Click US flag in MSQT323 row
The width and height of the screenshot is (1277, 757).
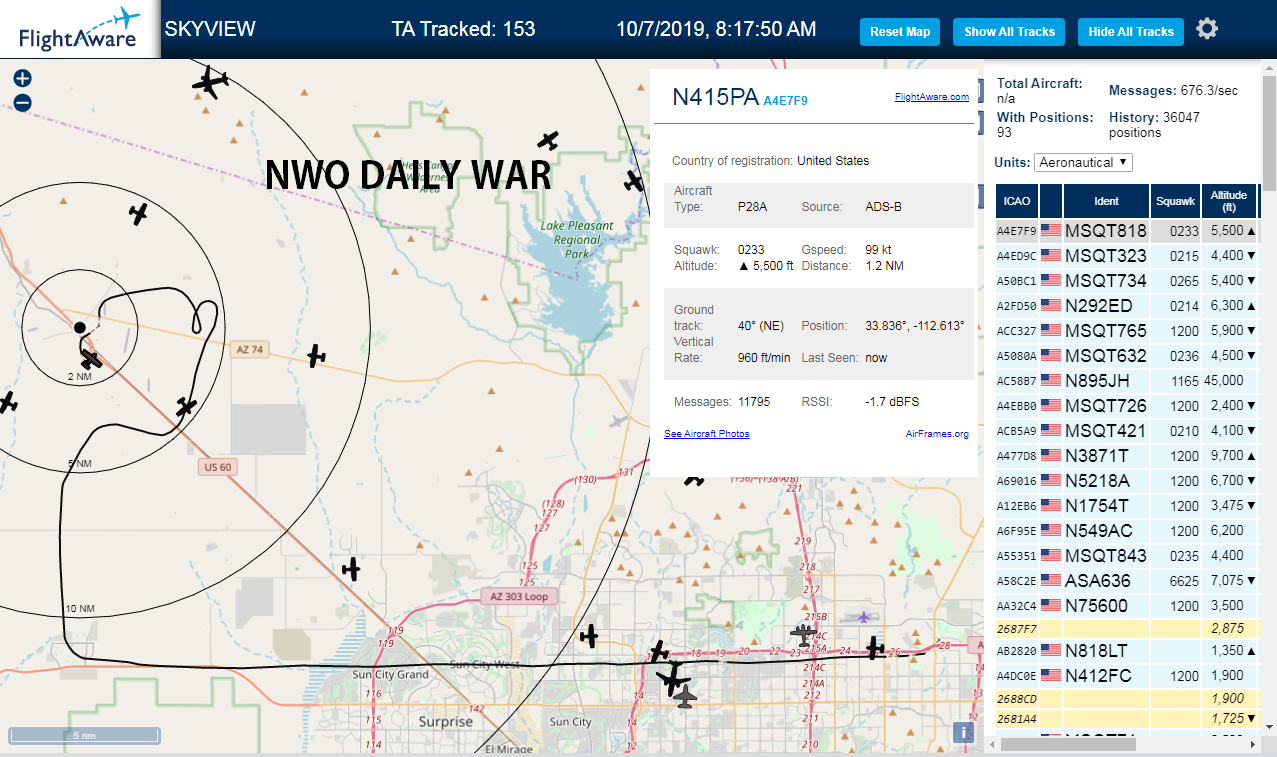[x=1051, y=255]
